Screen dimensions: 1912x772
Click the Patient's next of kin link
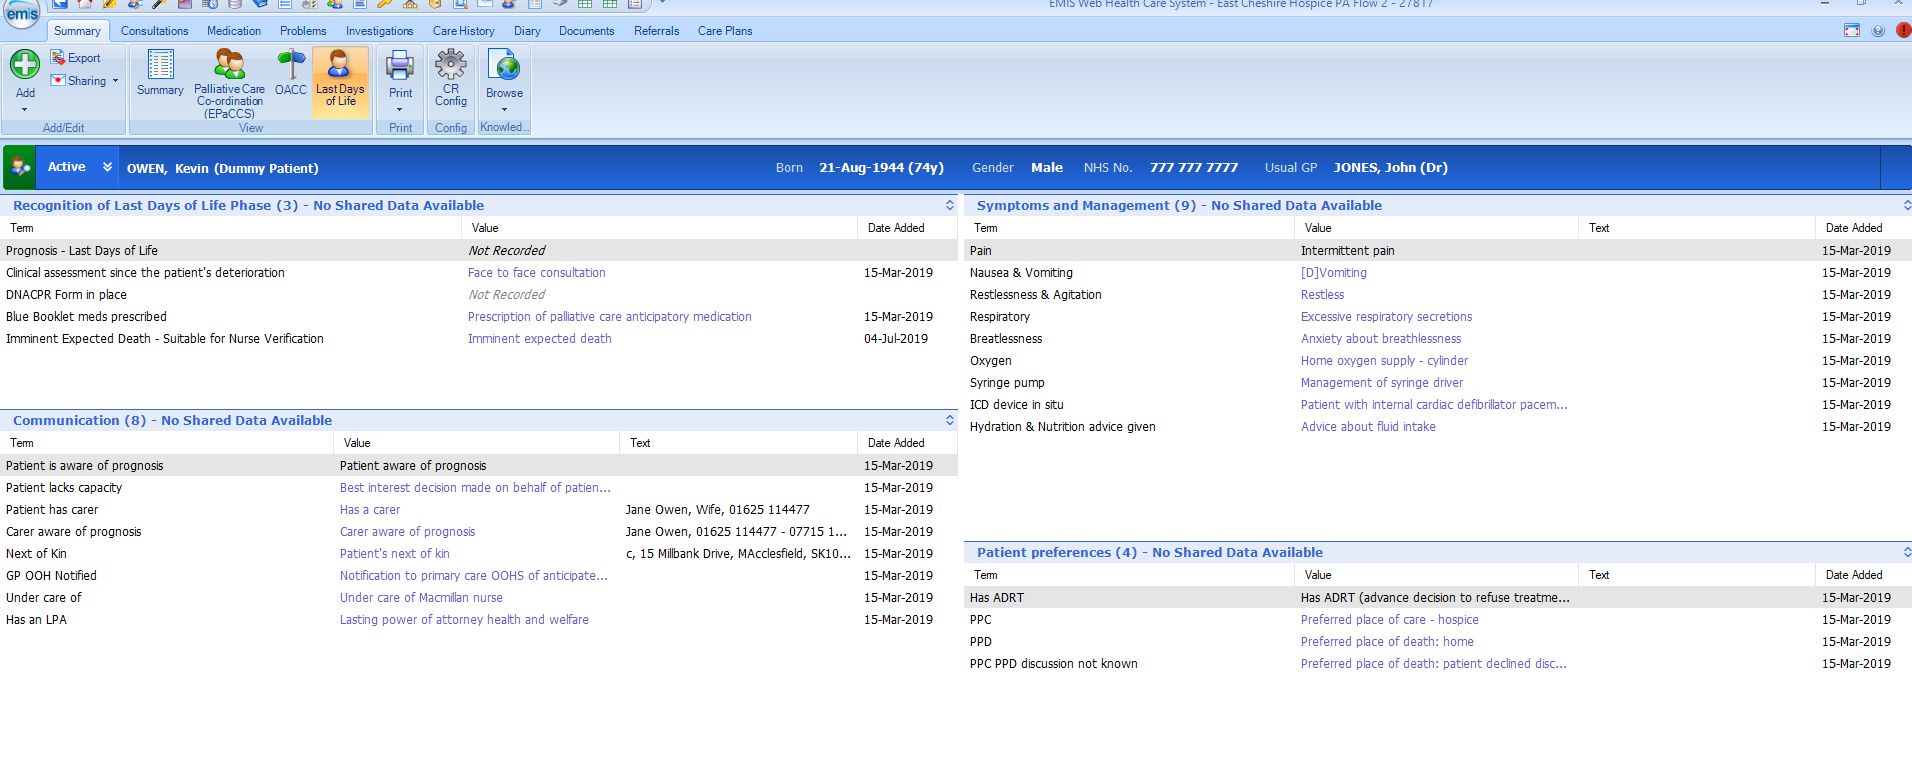click(x=395, y=554)
